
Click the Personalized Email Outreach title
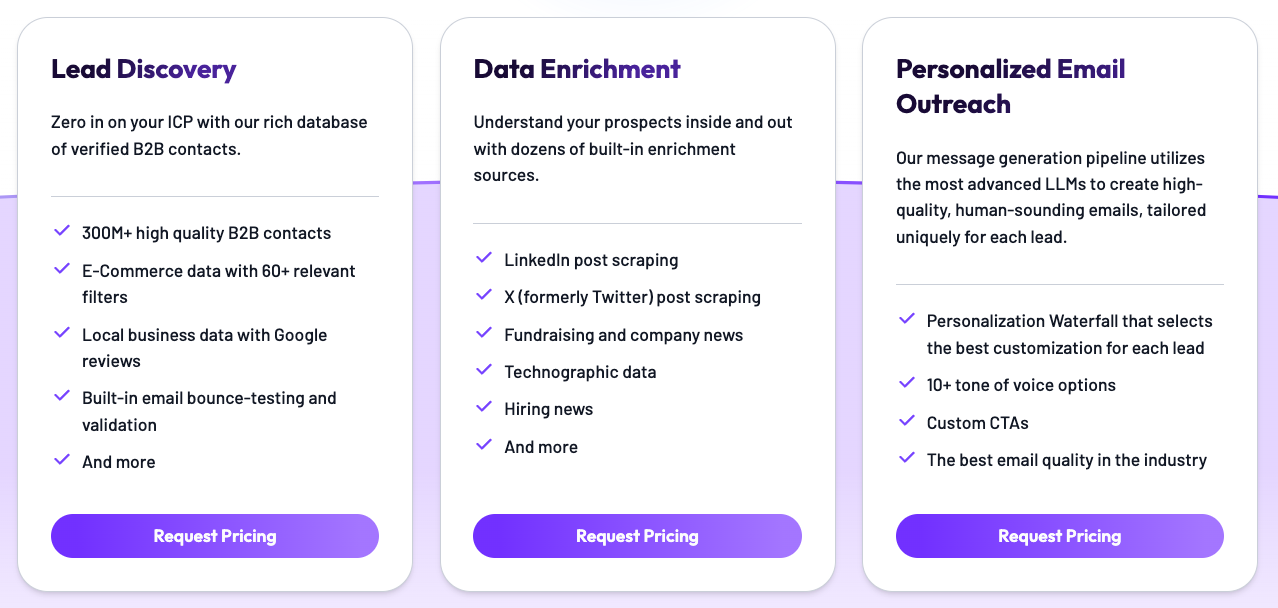point(1010,86)
